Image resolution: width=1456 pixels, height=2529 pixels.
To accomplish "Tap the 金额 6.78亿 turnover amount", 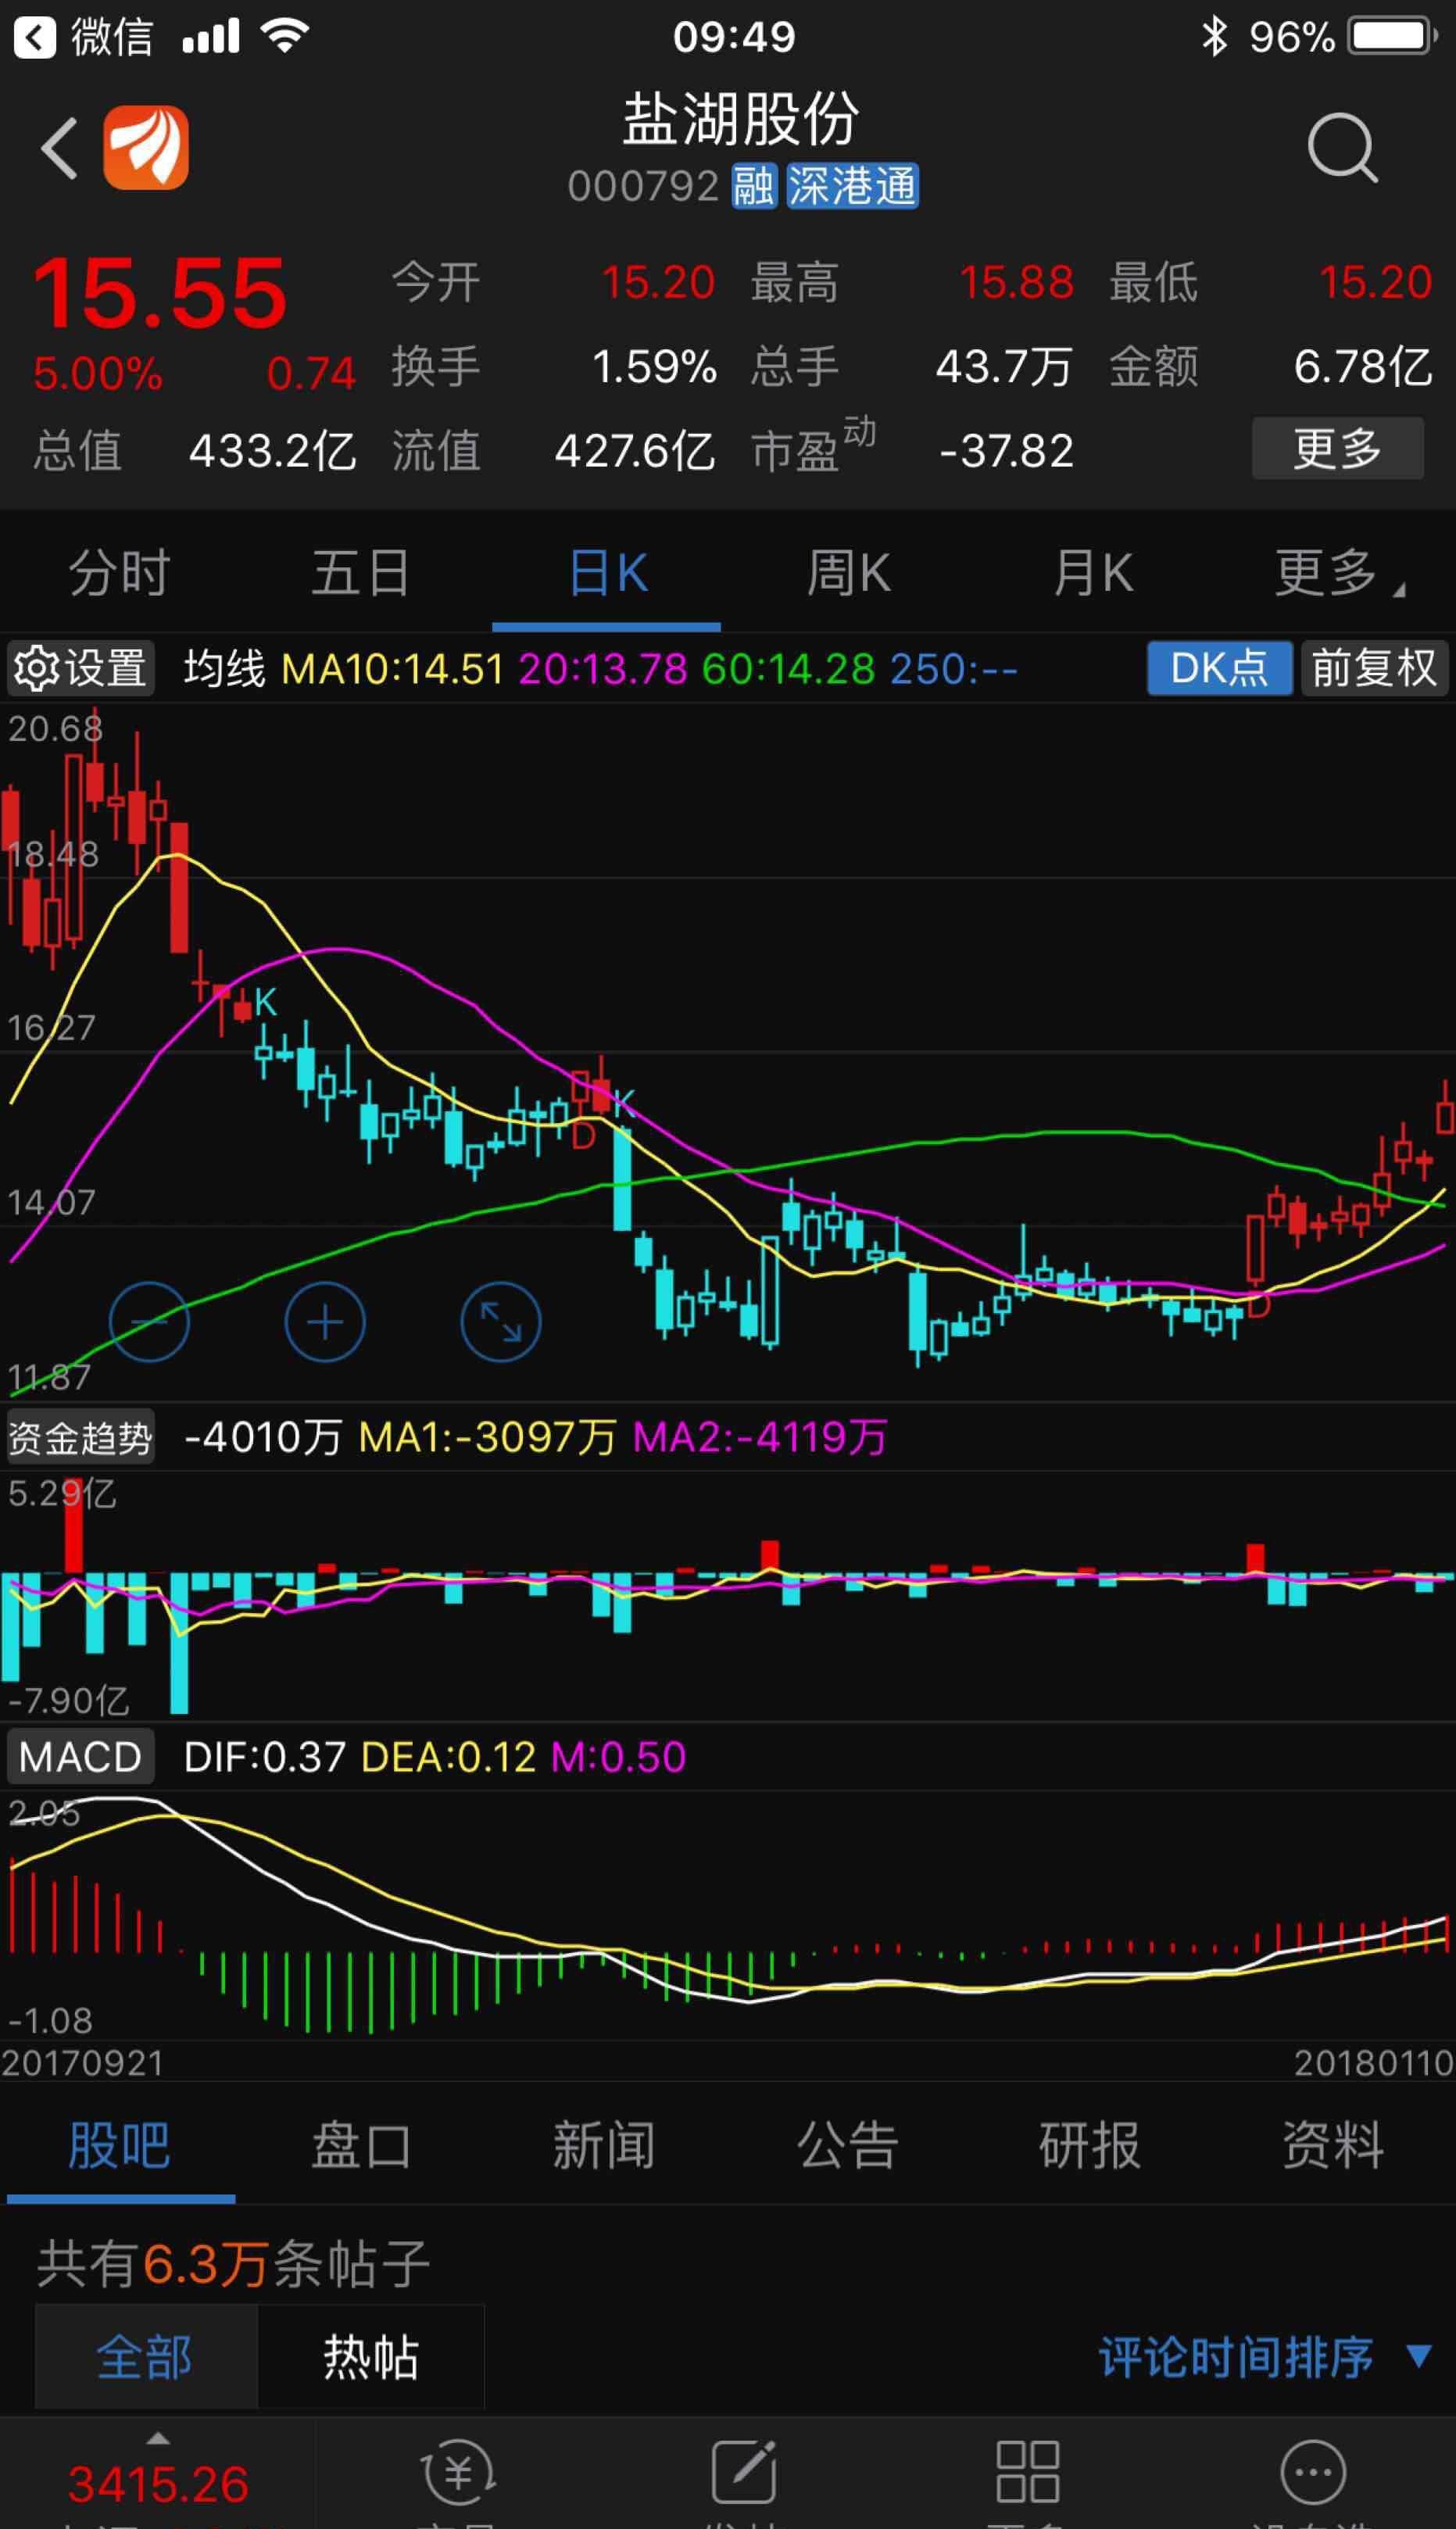I will tap(1270, 366).
